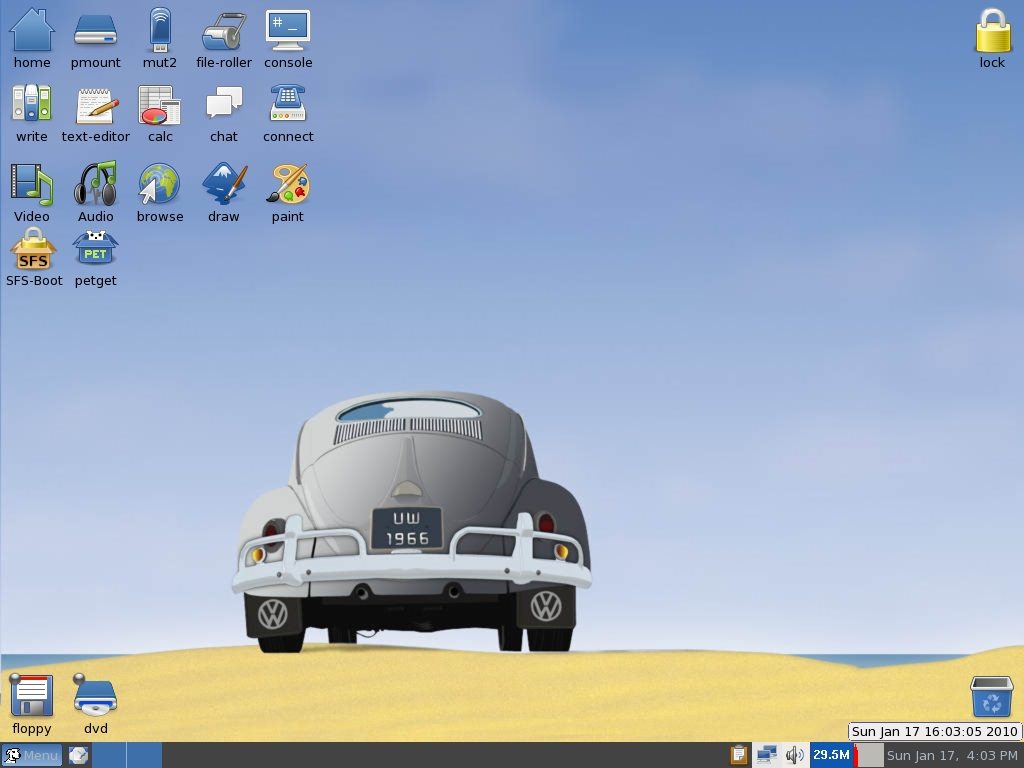This screenshot has width=1024, height=768.
Task: Click the 29.5M free memory indicator
Action: coord(831,755)
